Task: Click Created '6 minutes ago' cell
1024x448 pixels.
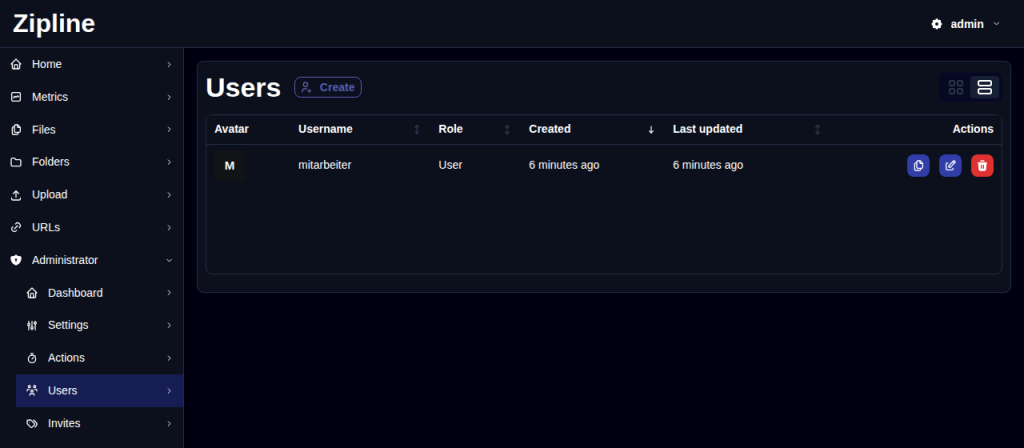Action: (x=564, y=165)
